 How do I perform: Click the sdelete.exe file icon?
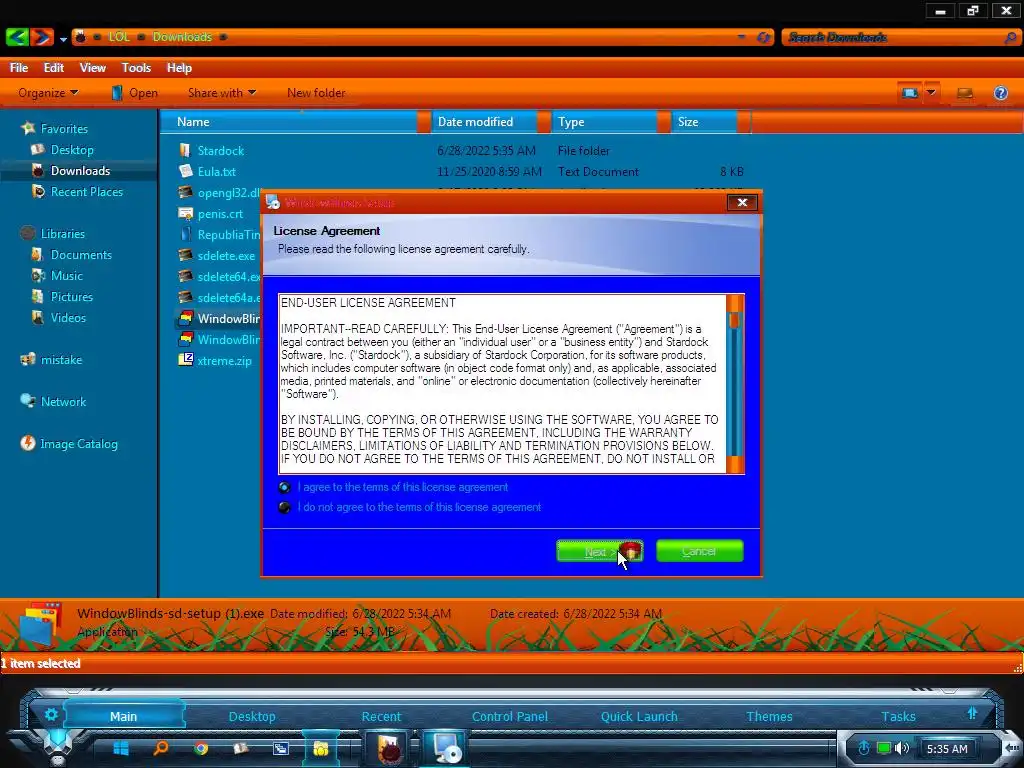pos(185,255)
